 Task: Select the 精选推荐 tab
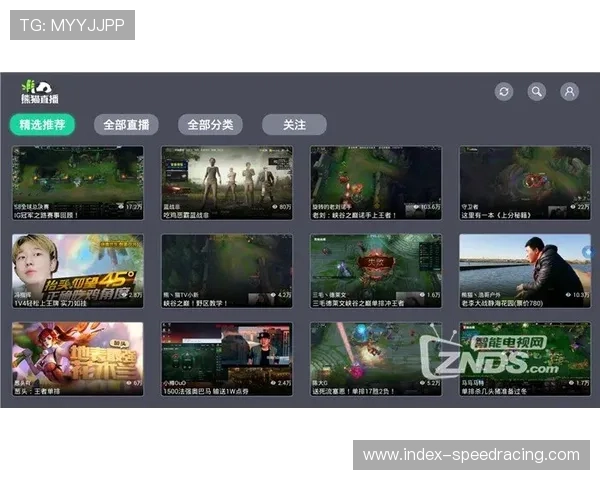click(42, 125)
